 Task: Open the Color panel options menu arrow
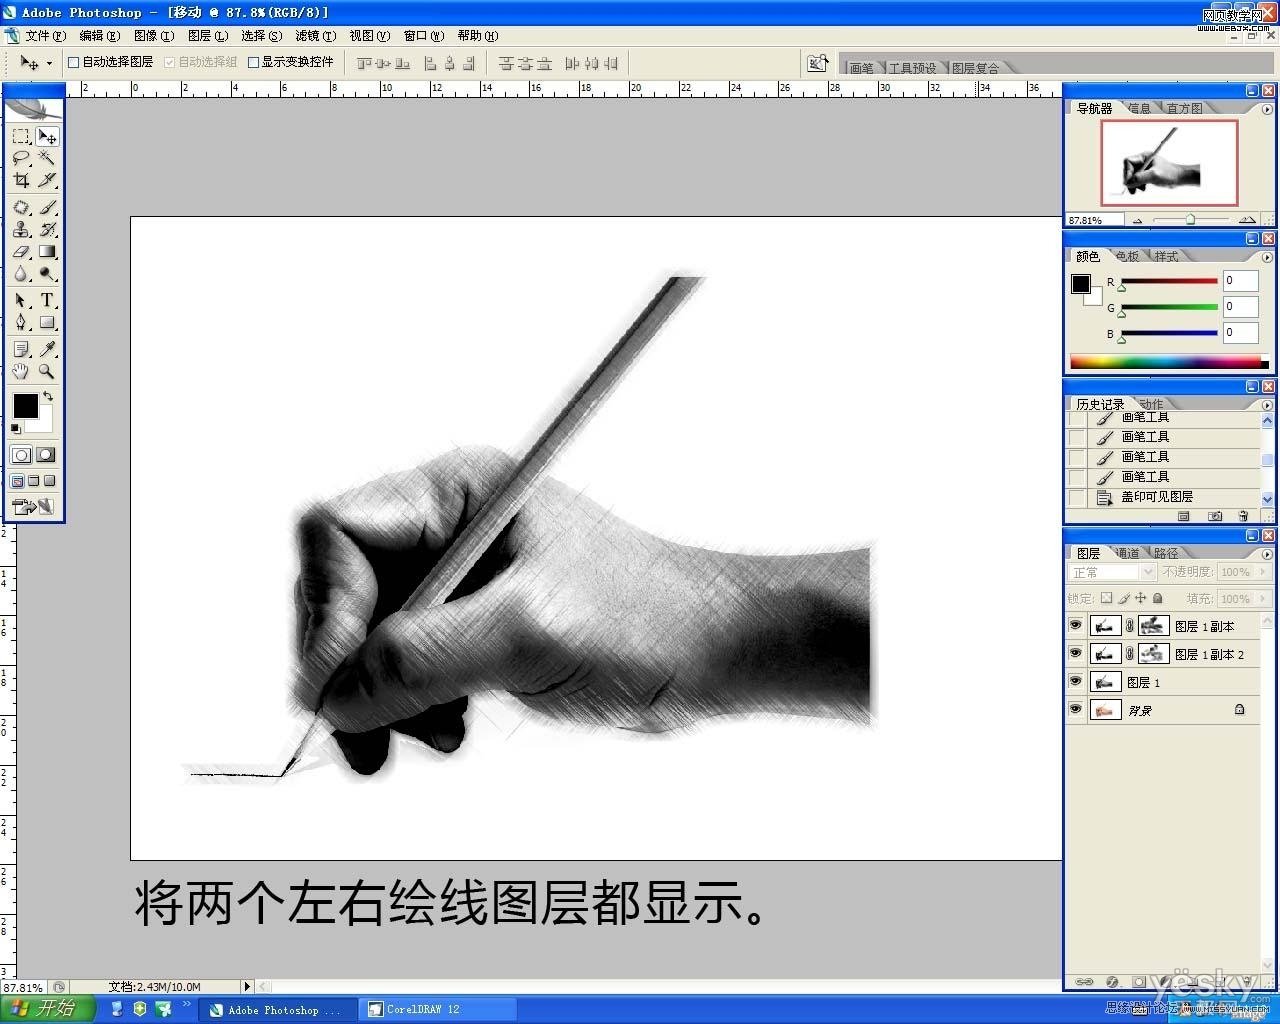[1267, 257]
